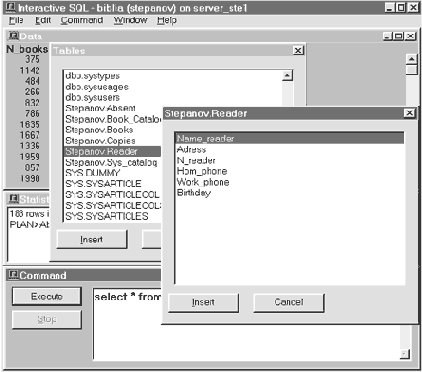The width and height of the screenshot is (422, 372).
Task: Open the Window menu
Action: click(x=130, y=20)
